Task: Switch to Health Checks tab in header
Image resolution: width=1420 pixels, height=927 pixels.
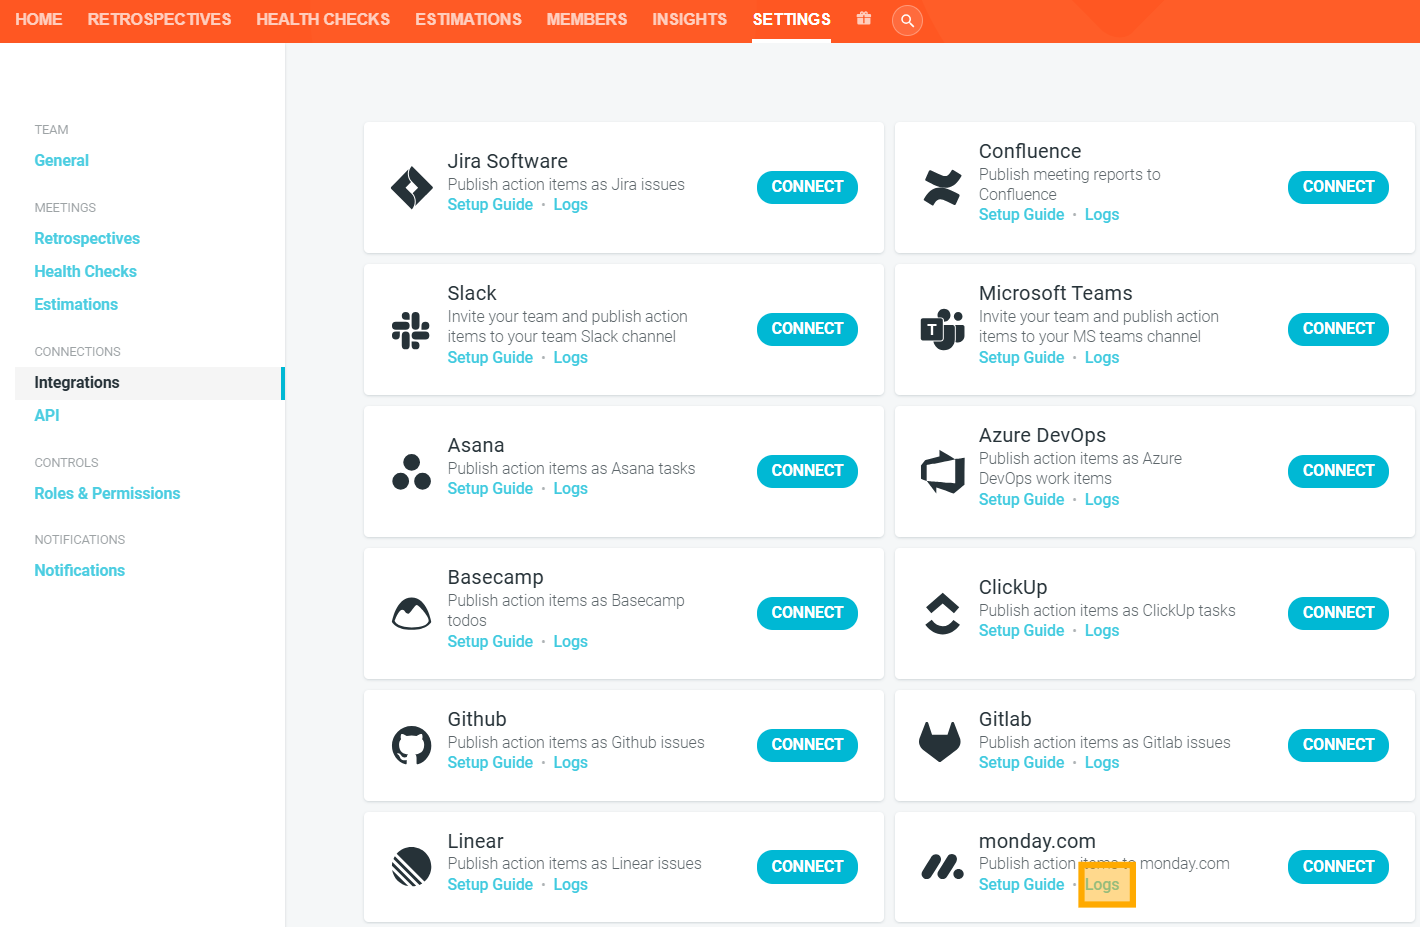Action: coord(323,19)
